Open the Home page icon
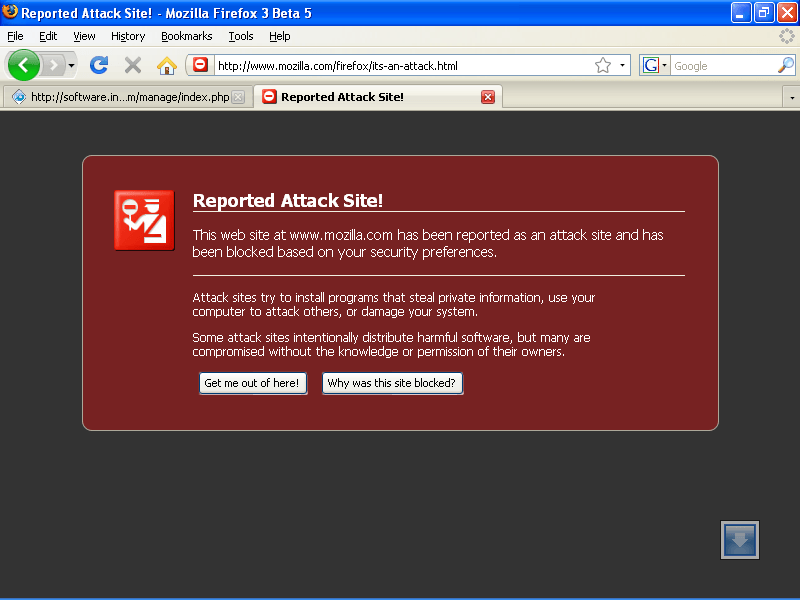 [167, 65]
